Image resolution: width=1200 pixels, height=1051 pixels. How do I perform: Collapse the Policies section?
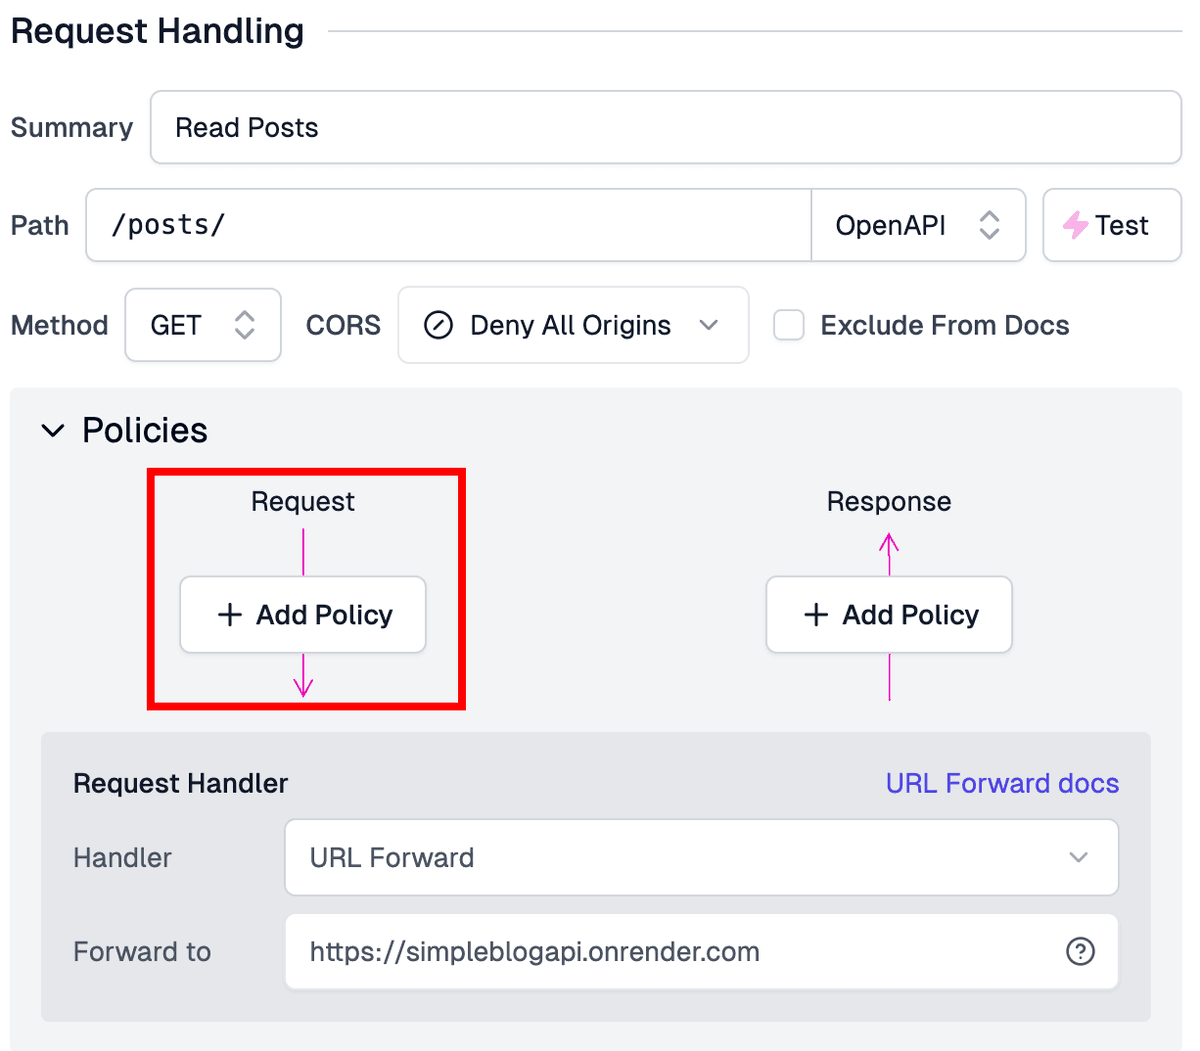tap(53, 430)
